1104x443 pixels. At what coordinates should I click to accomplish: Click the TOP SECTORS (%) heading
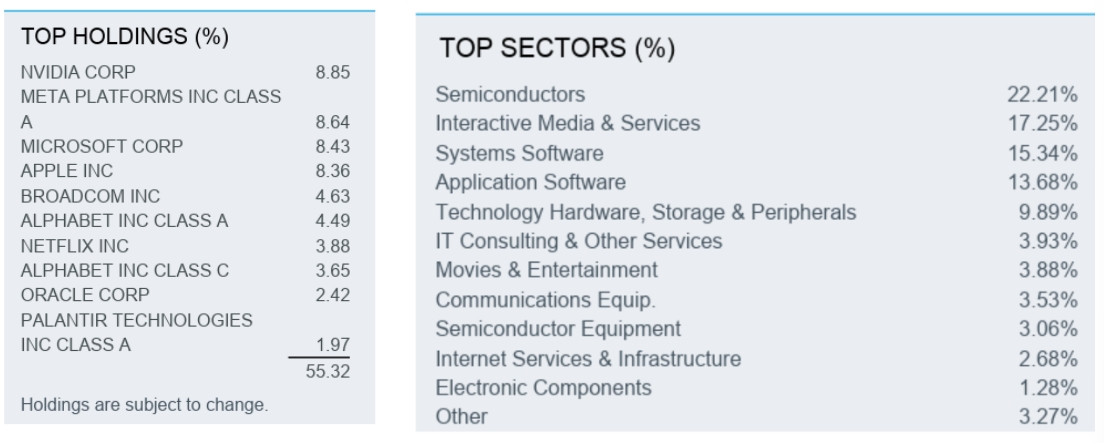coord(557,48)
